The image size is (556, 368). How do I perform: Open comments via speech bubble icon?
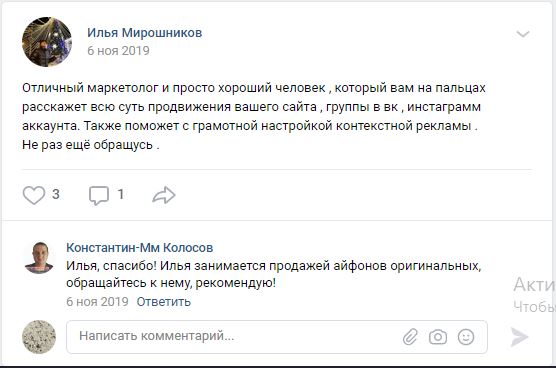pos(99,195)
